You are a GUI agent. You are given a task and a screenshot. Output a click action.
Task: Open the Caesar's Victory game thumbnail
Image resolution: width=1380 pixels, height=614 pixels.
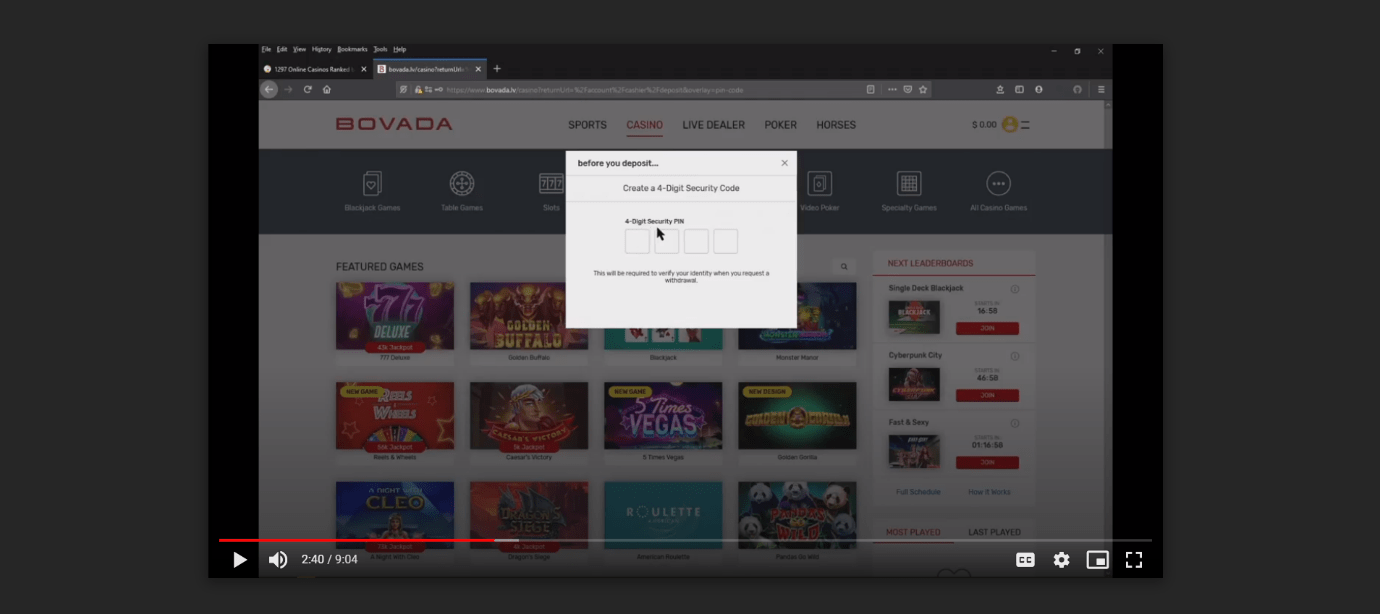(x=529, y=416)
